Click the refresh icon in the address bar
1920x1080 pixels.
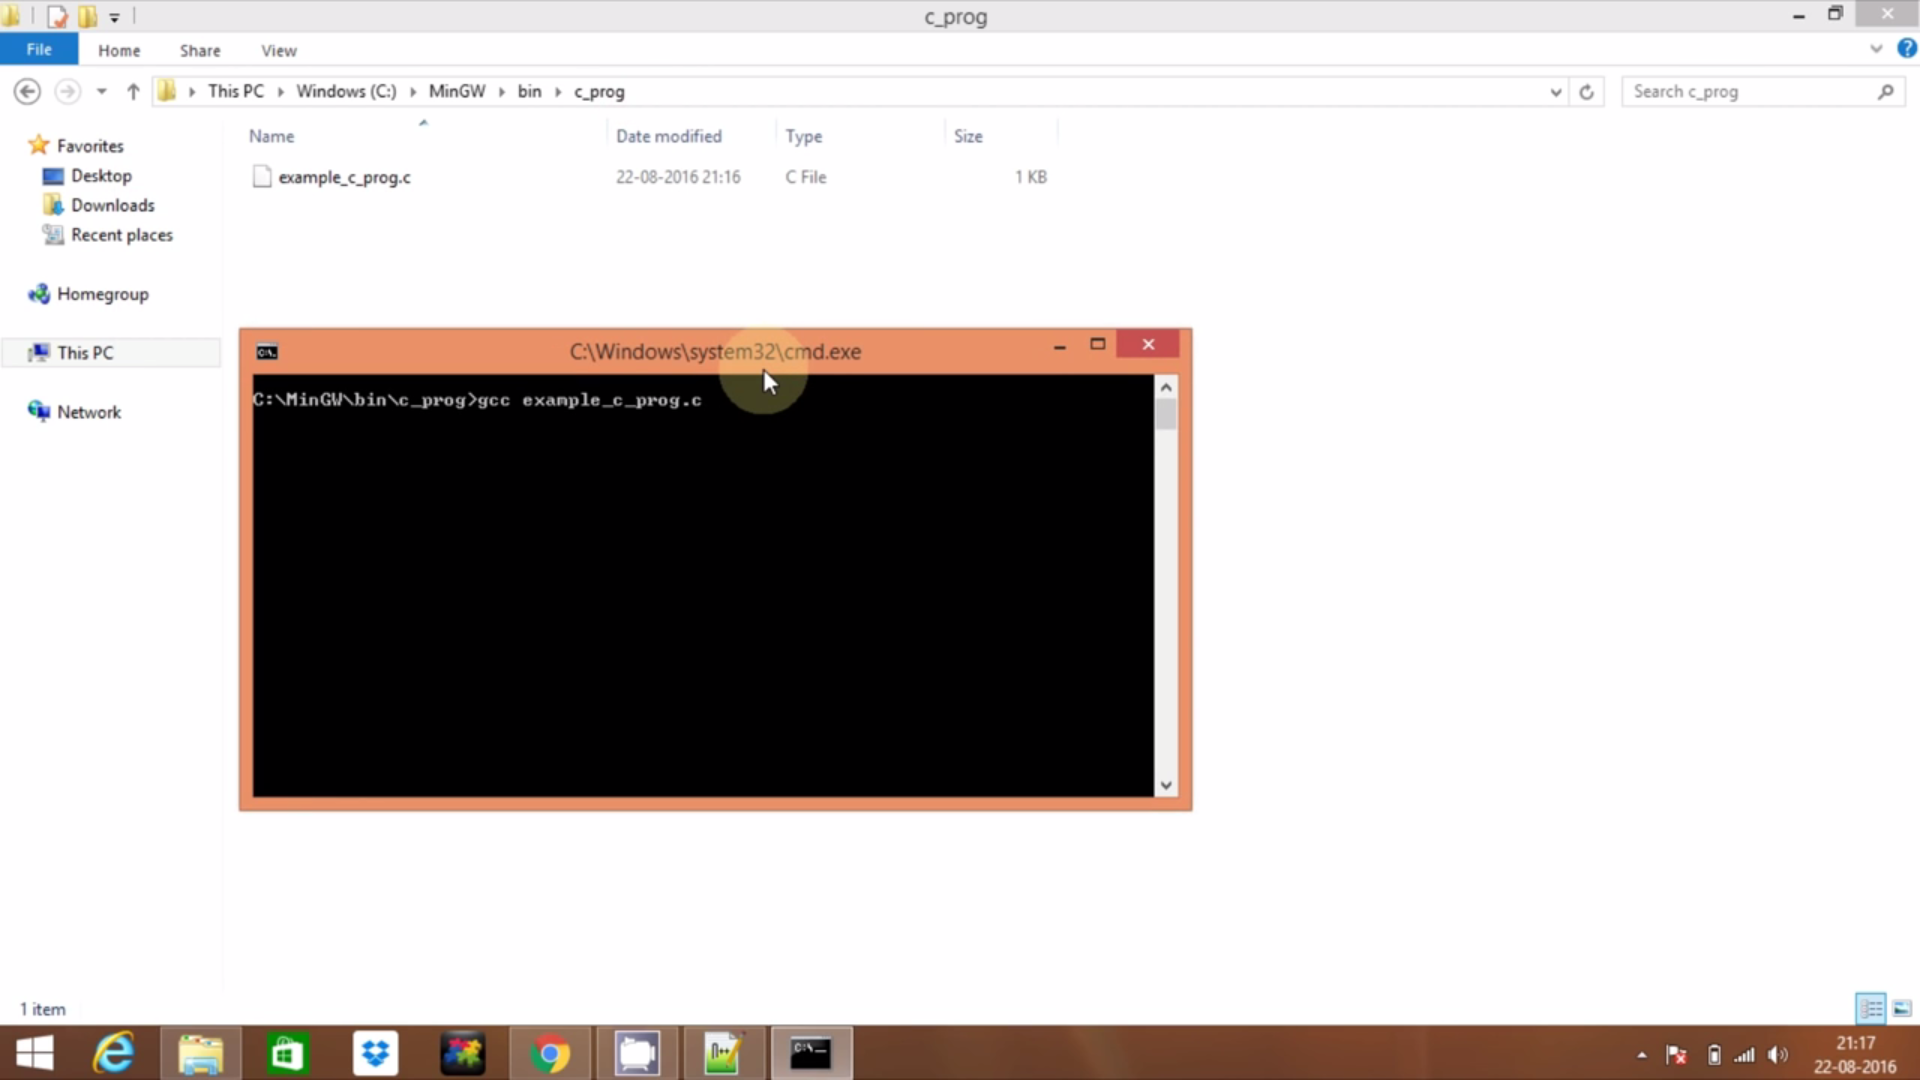(x=1587, y=91)
